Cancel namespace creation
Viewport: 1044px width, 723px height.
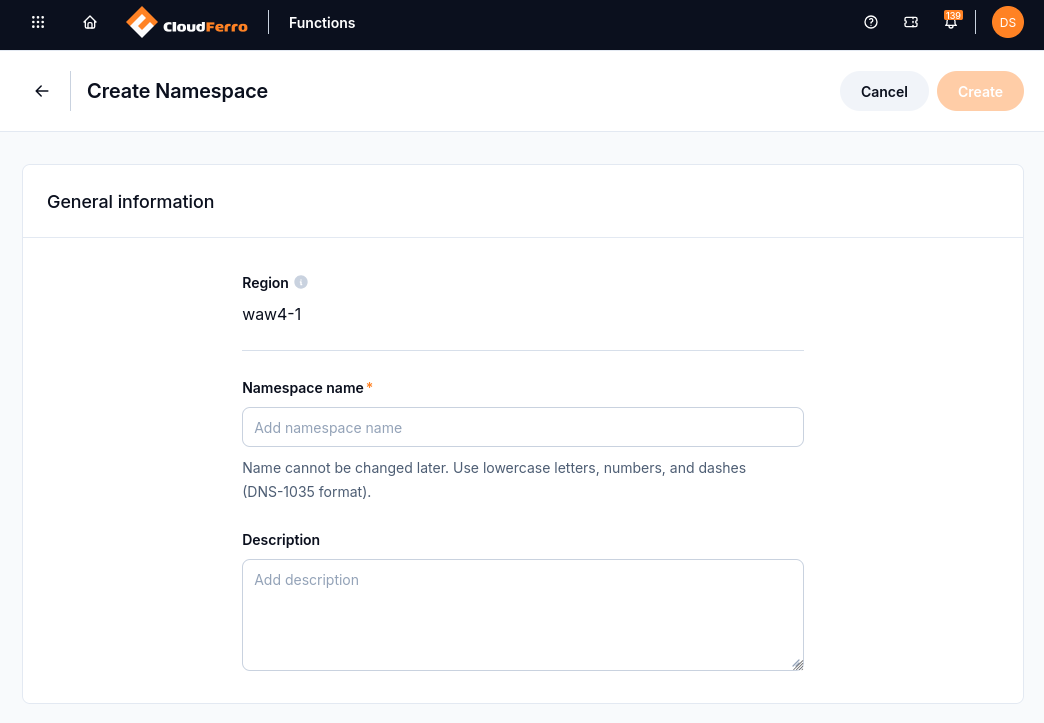[x=884, y=91]
